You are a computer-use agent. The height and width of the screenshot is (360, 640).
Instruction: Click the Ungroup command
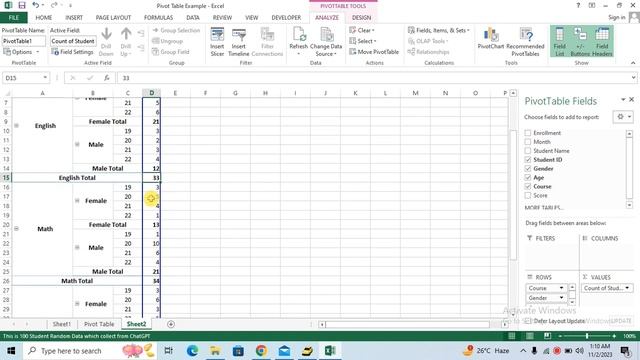[167, 41]
